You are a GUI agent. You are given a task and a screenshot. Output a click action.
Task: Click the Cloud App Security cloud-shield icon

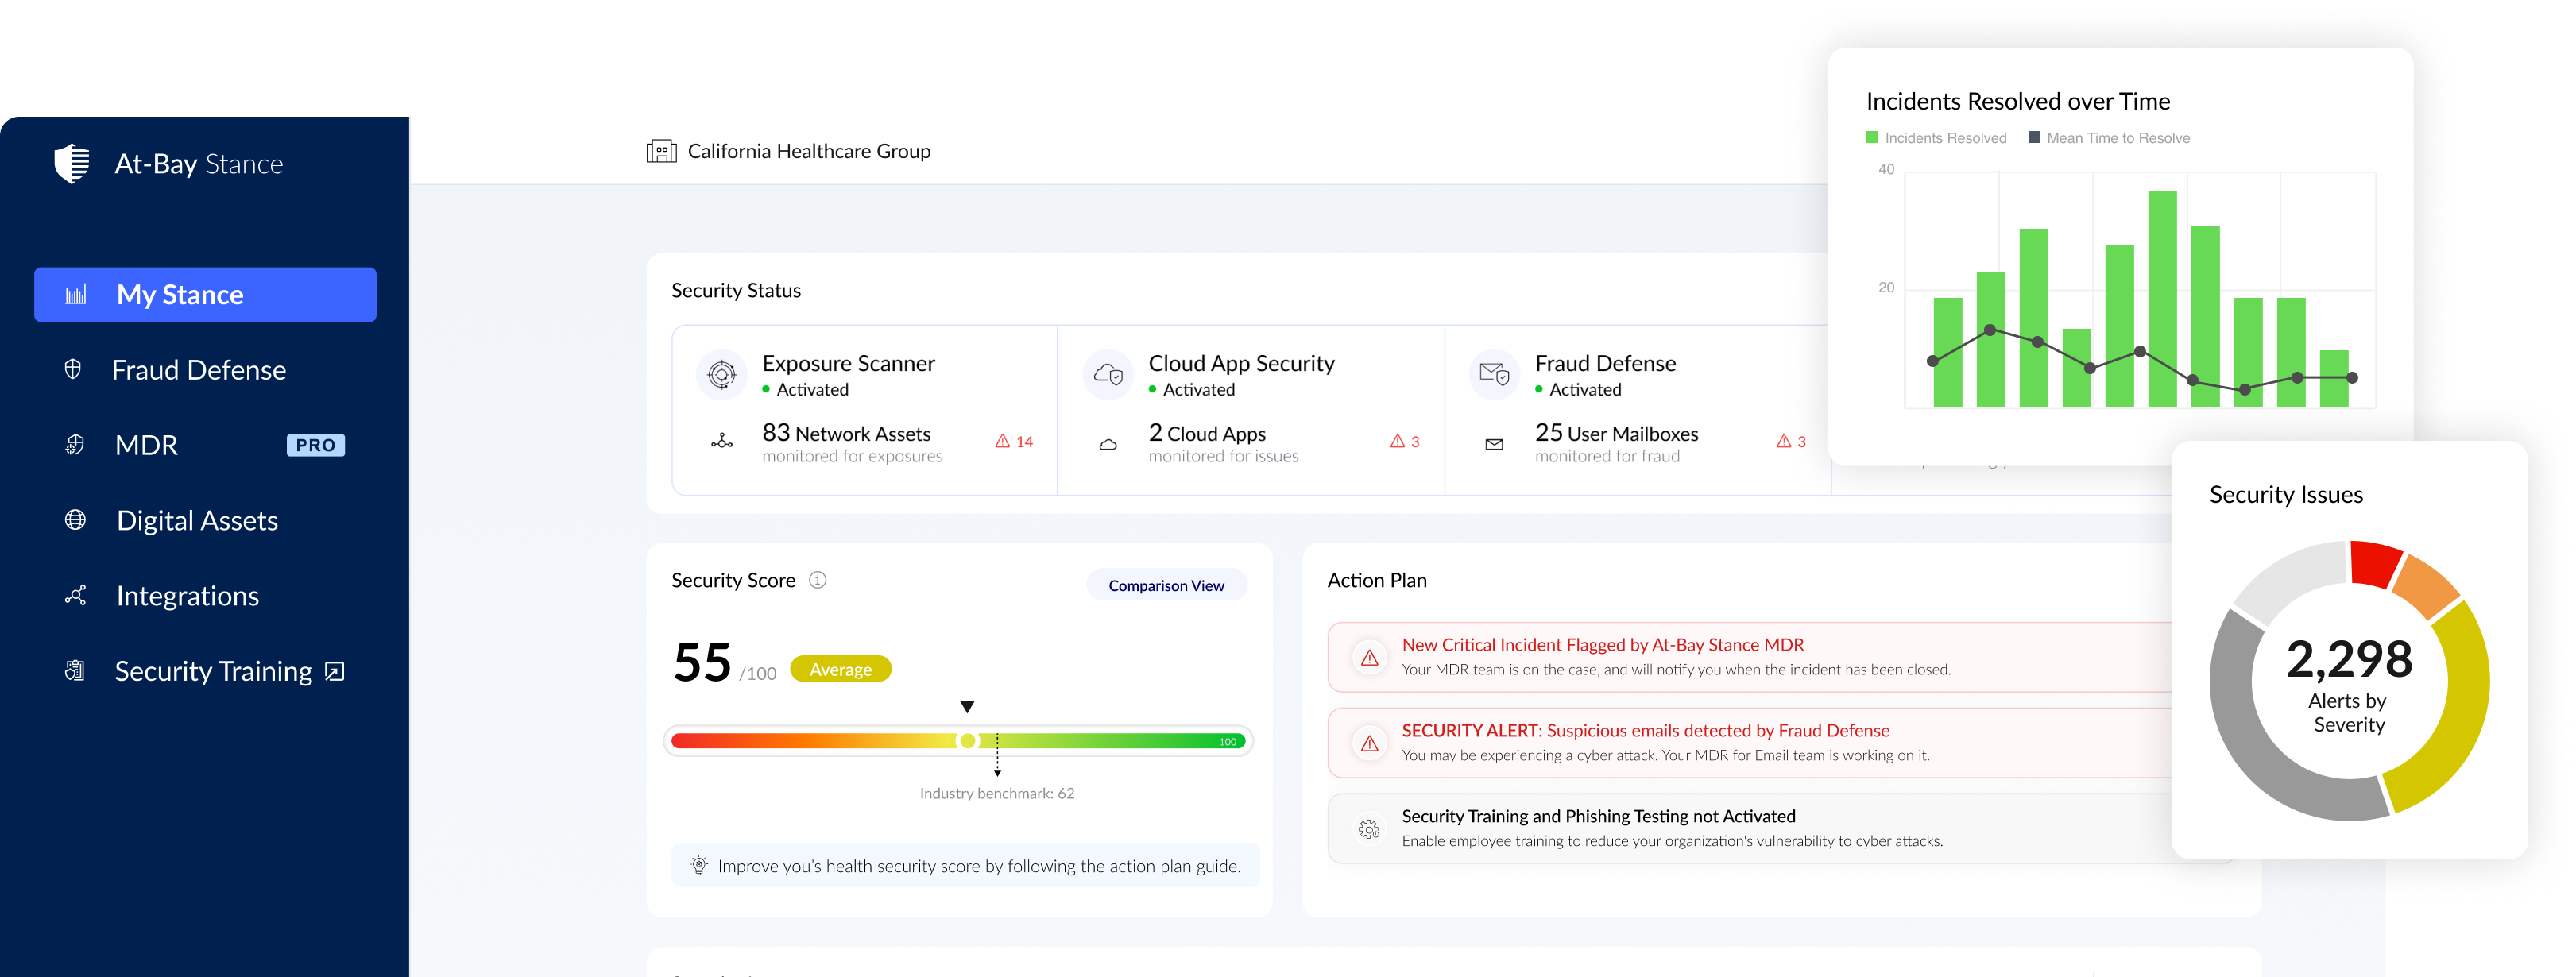1107,375
